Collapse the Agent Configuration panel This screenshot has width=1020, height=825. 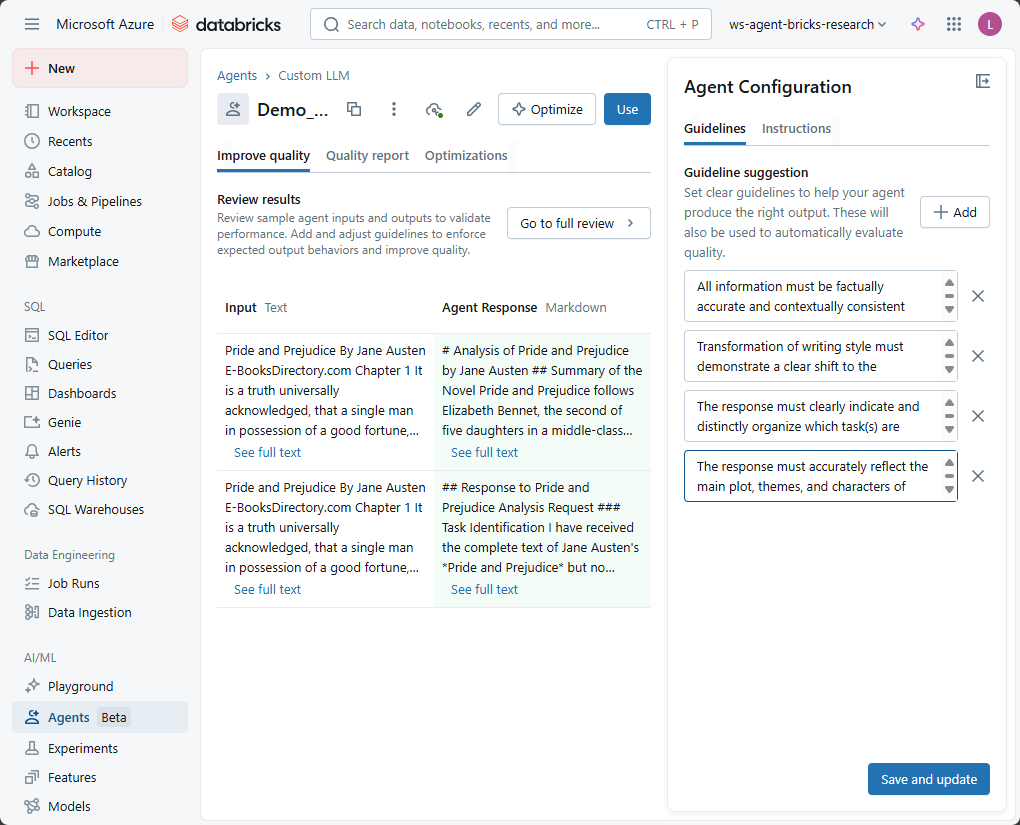[x=982, y=81]
